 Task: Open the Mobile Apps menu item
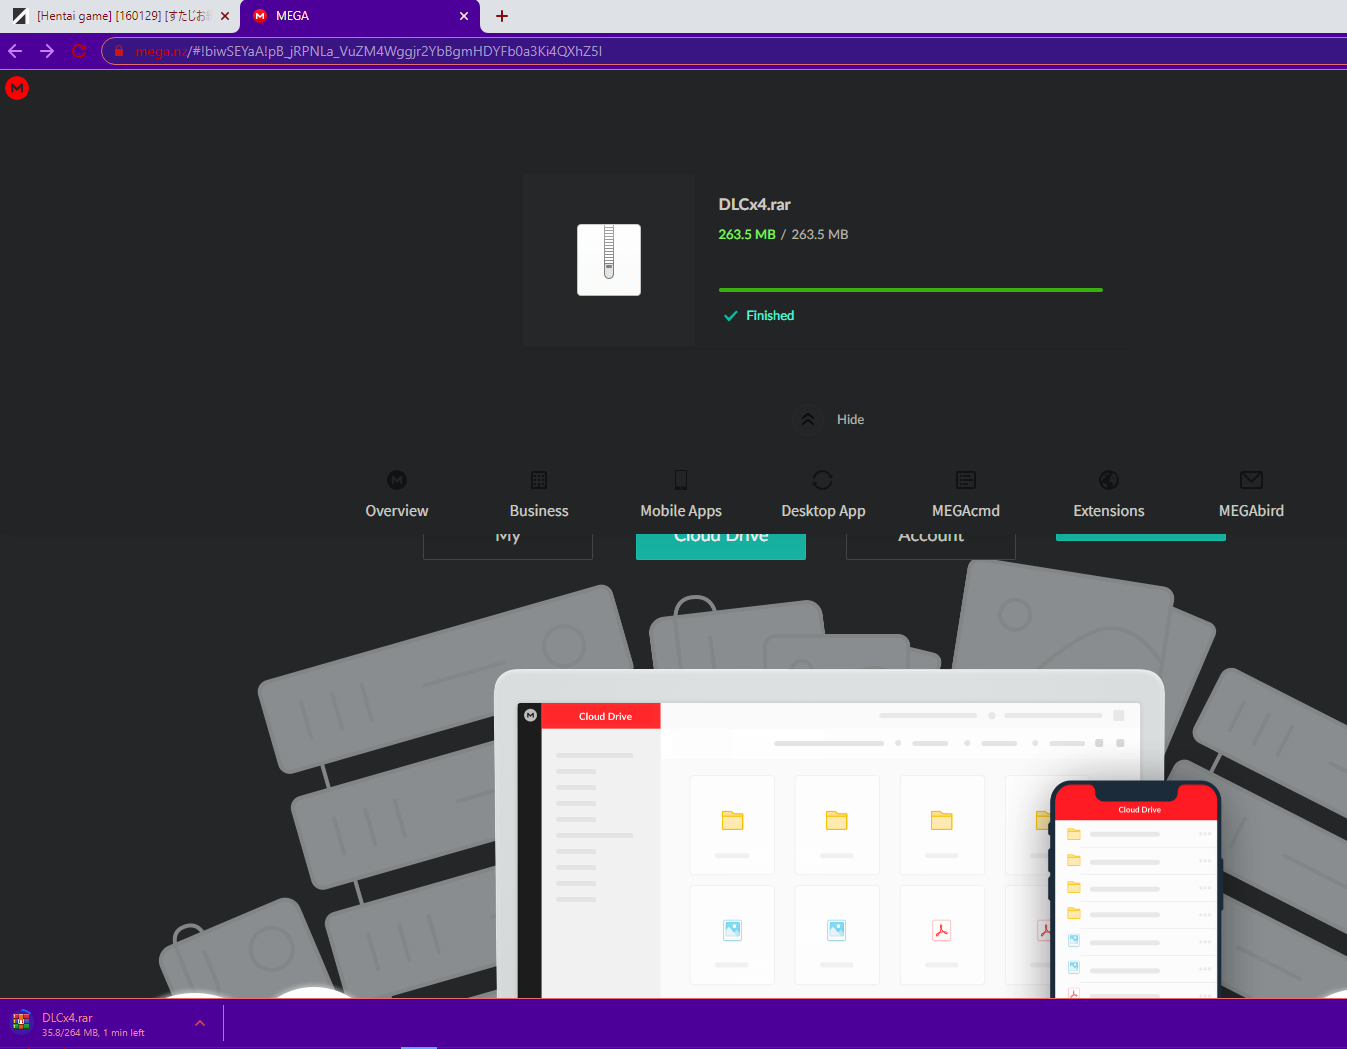pos(681,511)
